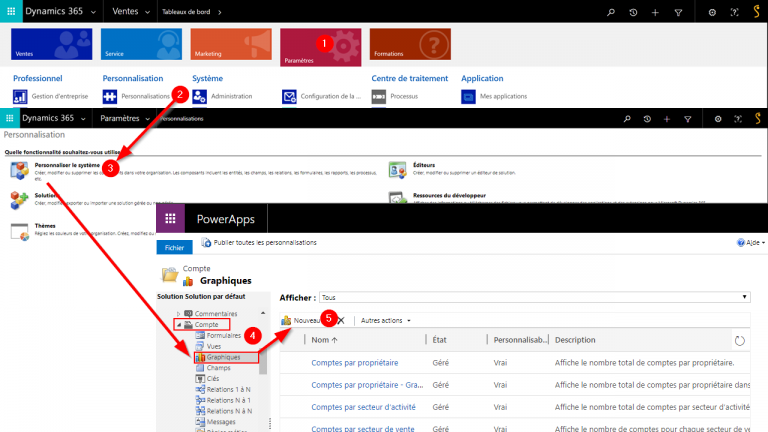The image size is (768, 432).
Task: Open Autres actions dropdown
Action: pyautogui.click(x=385, y=320)
